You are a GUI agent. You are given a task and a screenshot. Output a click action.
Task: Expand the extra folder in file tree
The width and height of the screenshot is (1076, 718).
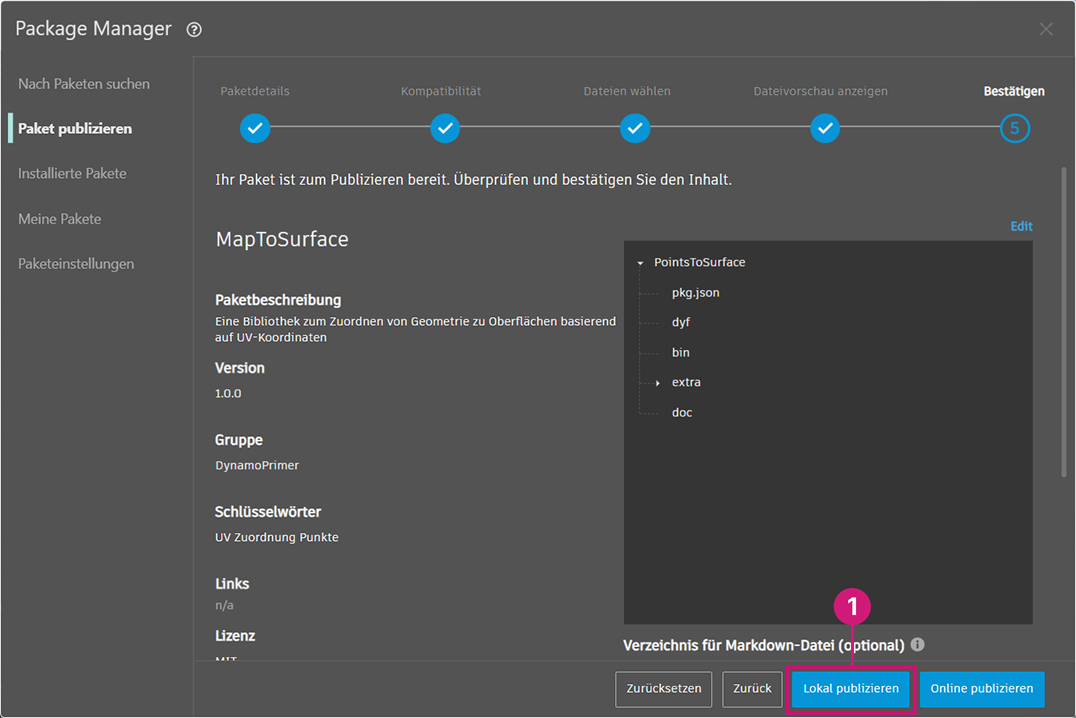pos(657,383)
